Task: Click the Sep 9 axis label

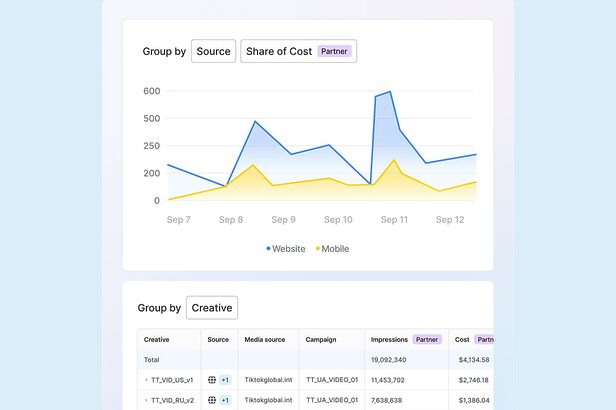Action: (283, 220)
